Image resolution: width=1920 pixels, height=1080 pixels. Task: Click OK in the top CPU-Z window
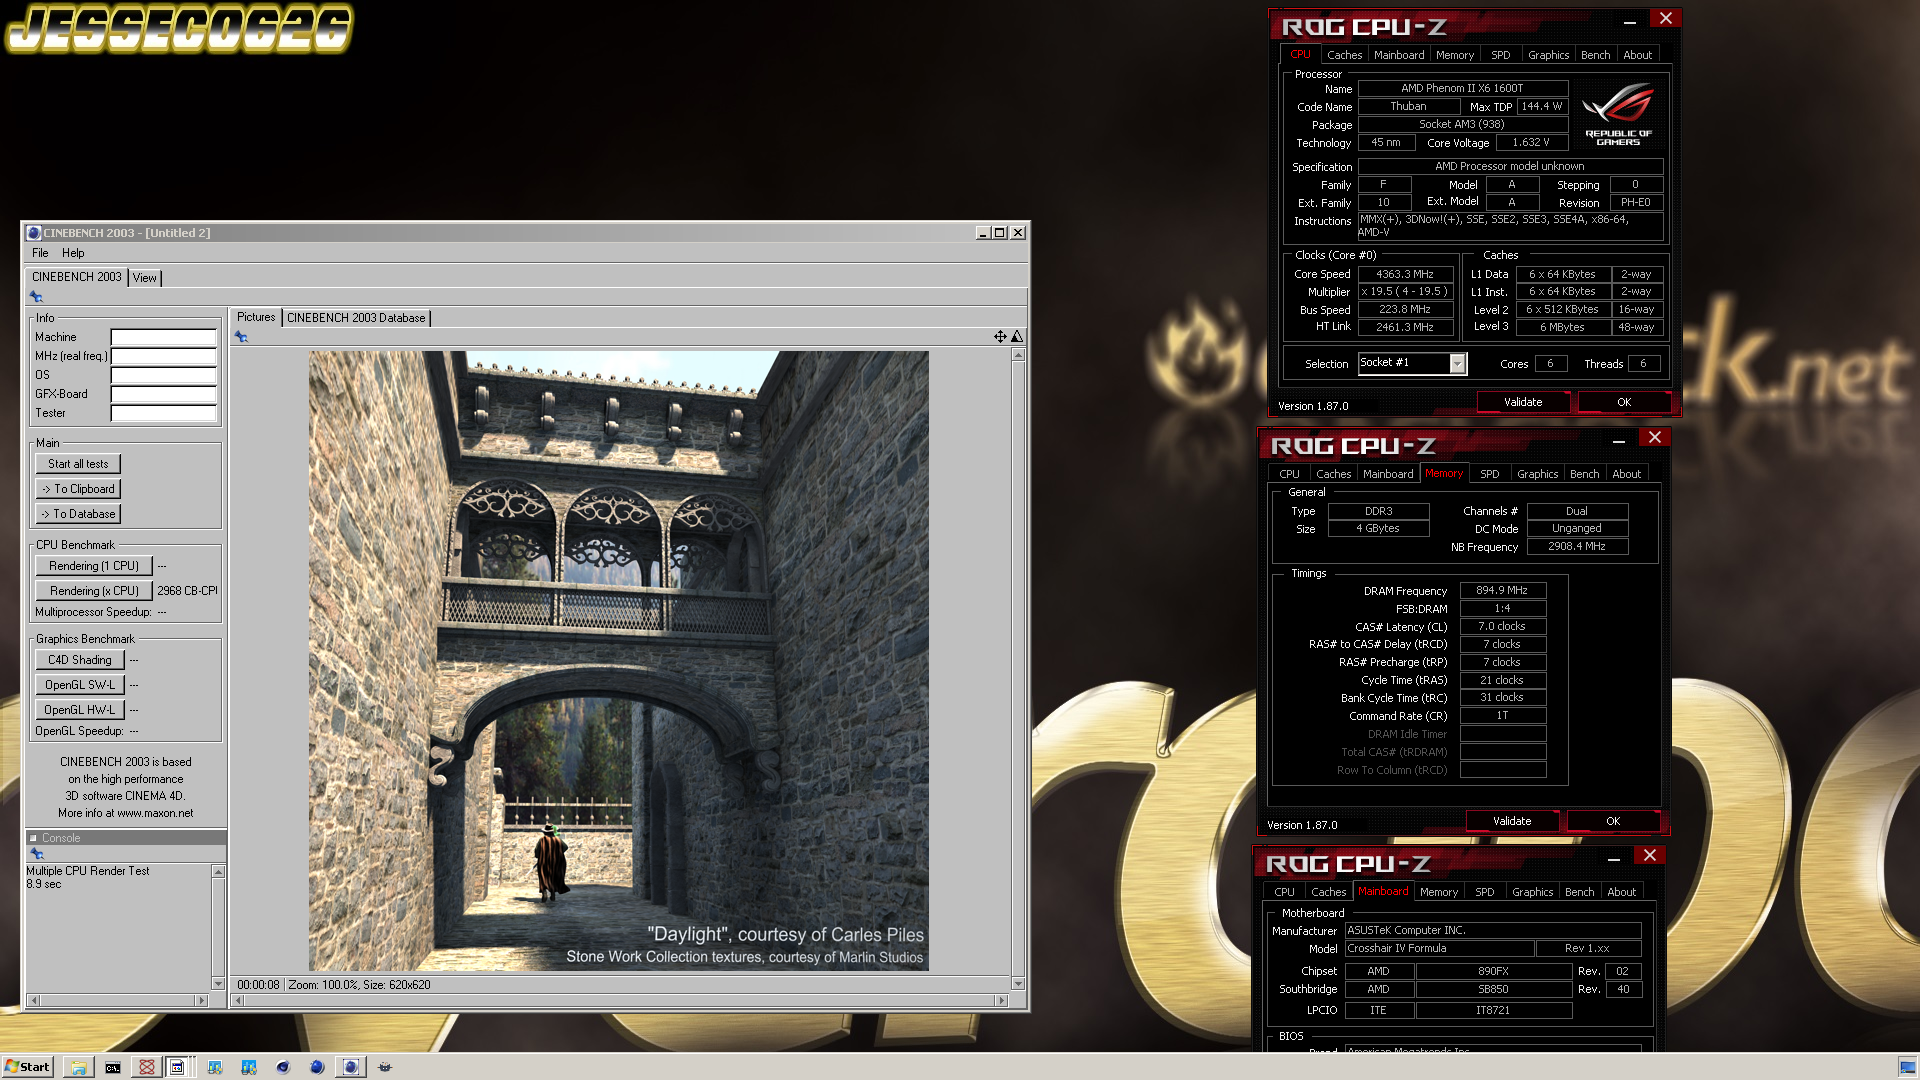point(1624,402)
